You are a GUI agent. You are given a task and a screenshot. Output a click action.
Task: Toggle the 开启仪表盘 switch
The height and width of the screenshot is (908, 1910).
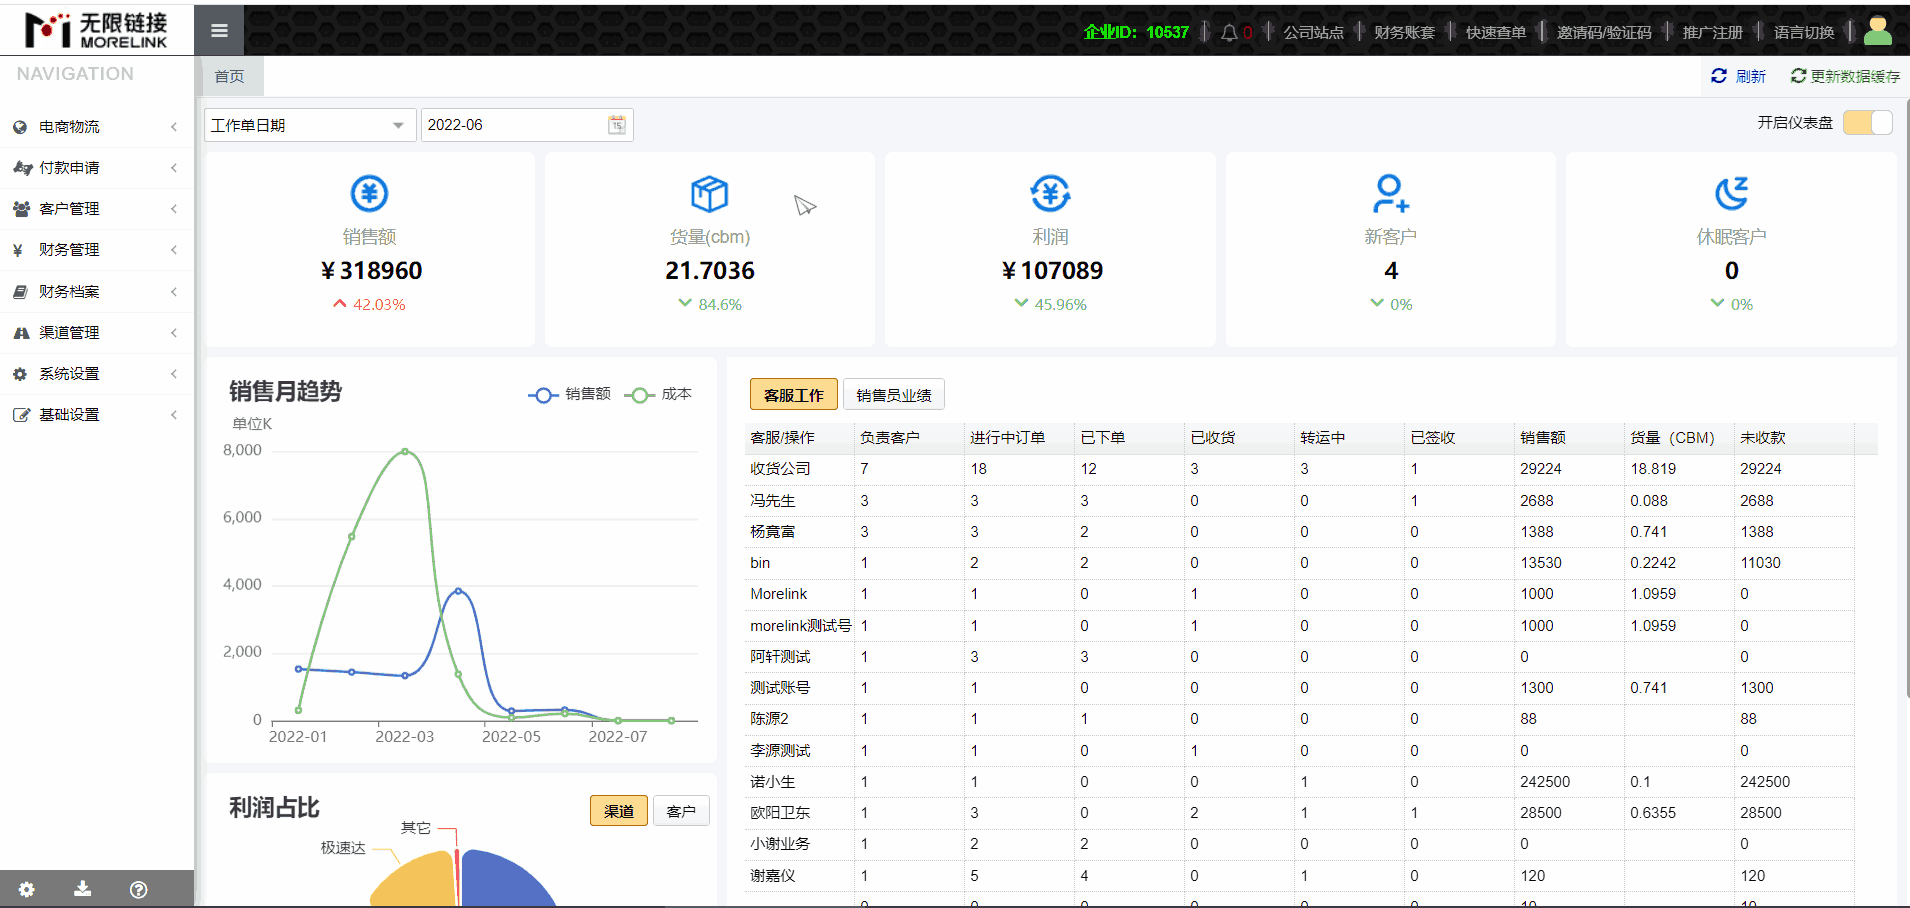pos(1866,121)
